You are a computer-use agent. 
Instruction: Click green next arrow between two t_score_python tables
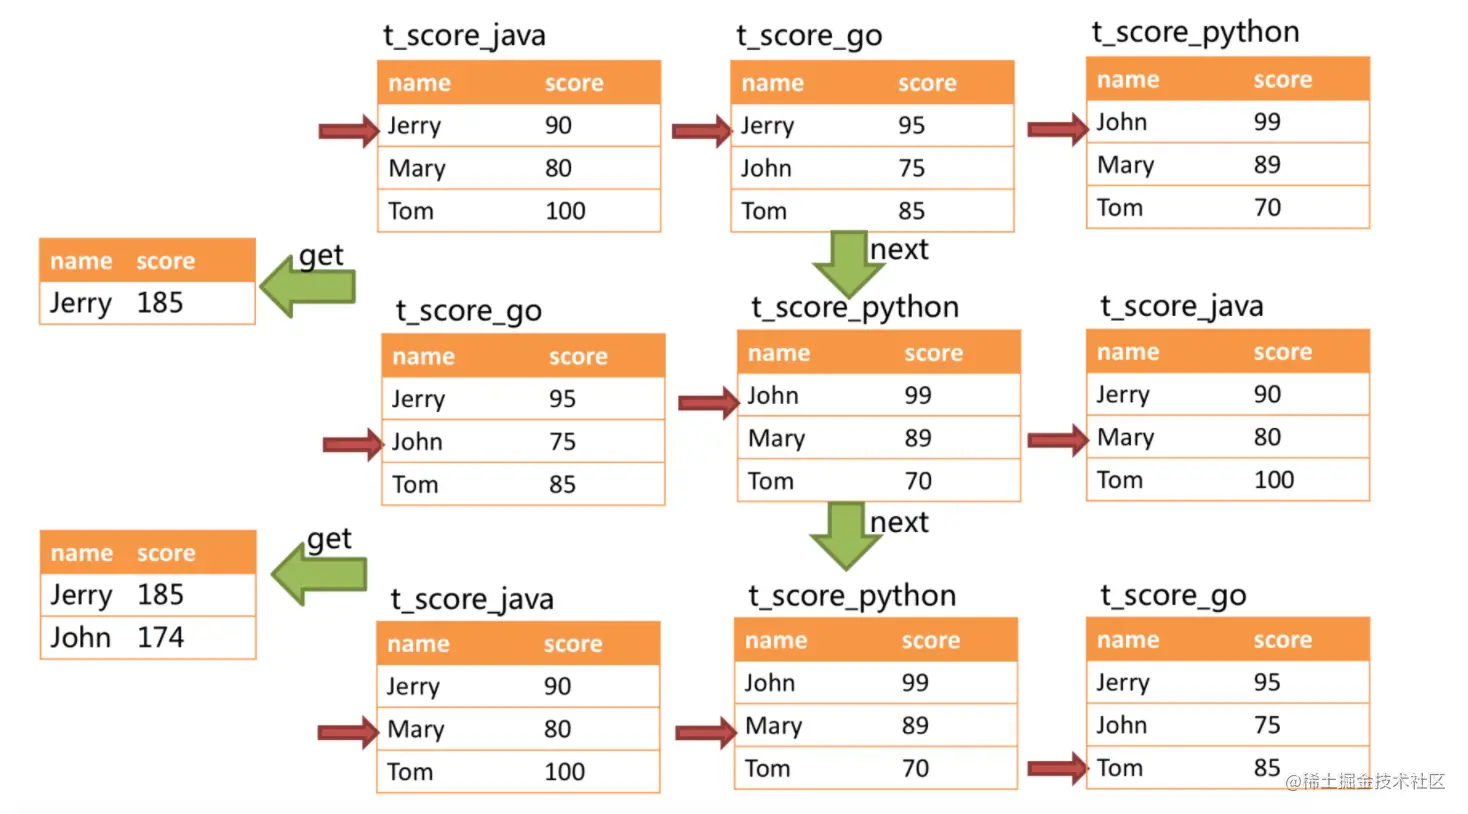point(846,535)
